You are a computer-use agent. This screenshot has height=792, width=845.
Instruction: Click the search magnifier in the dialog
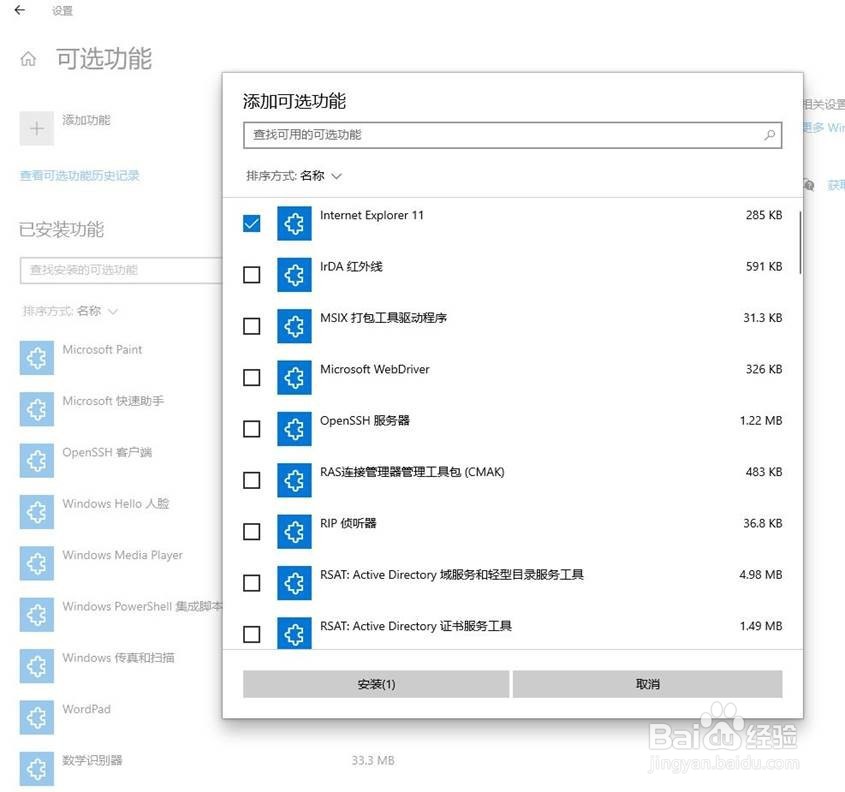[770, 135]
